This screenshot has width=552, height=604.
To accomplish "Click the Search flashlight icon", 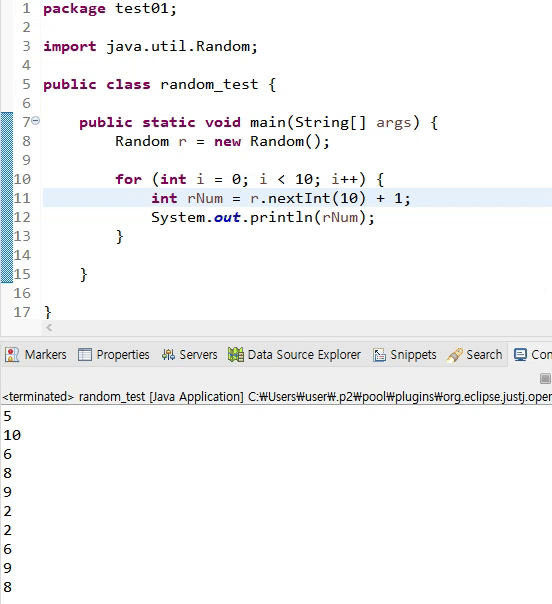I will point(455,355).
